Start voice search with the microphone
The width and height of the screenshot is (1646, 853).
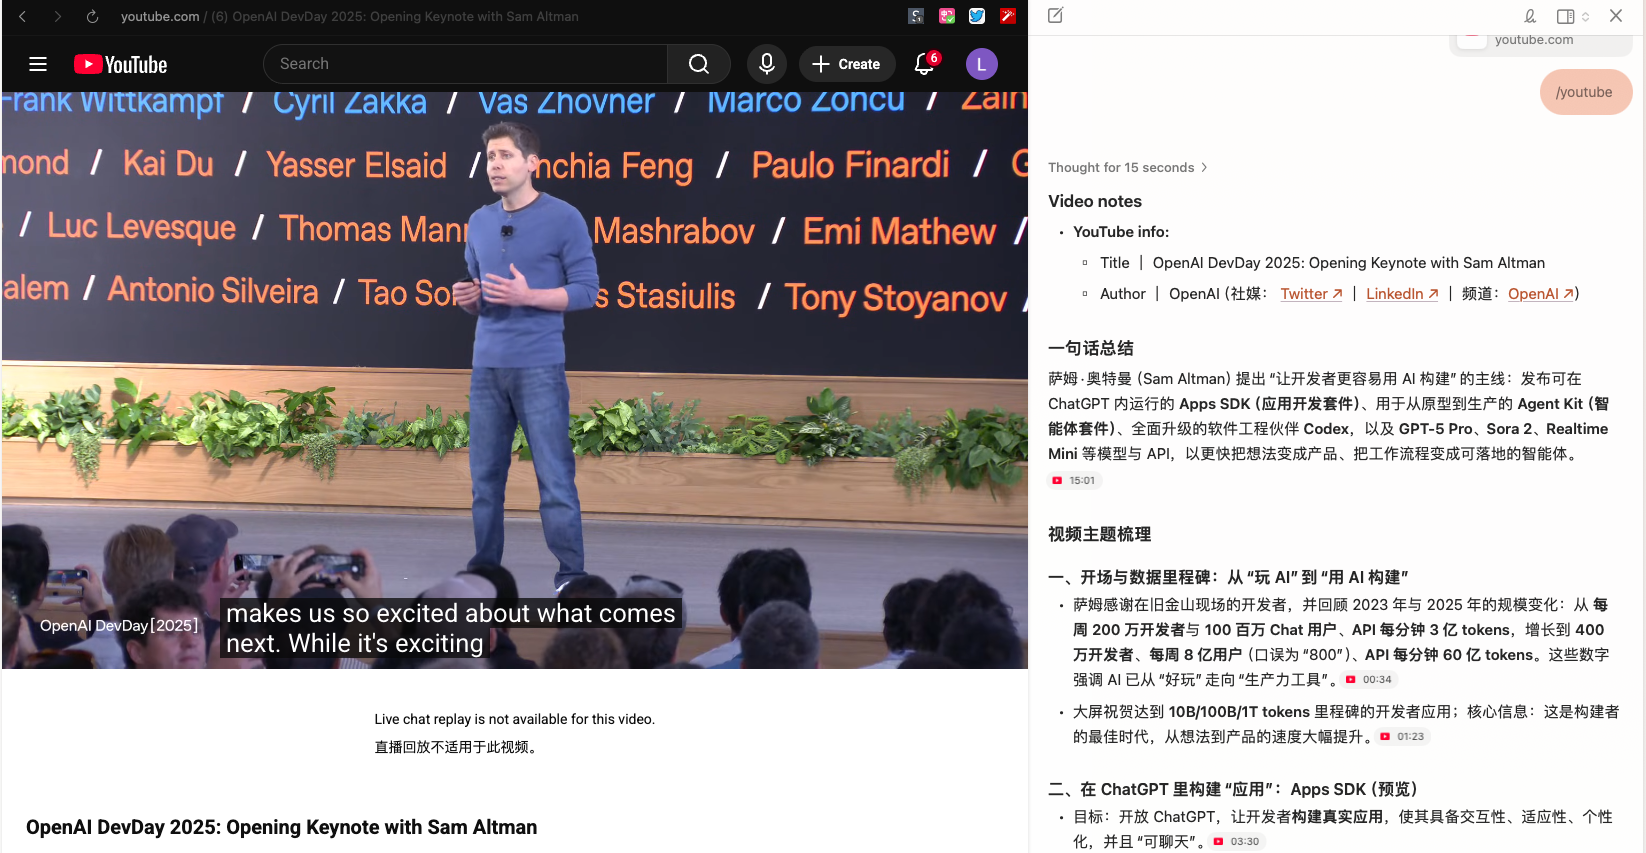pos(766,64)
